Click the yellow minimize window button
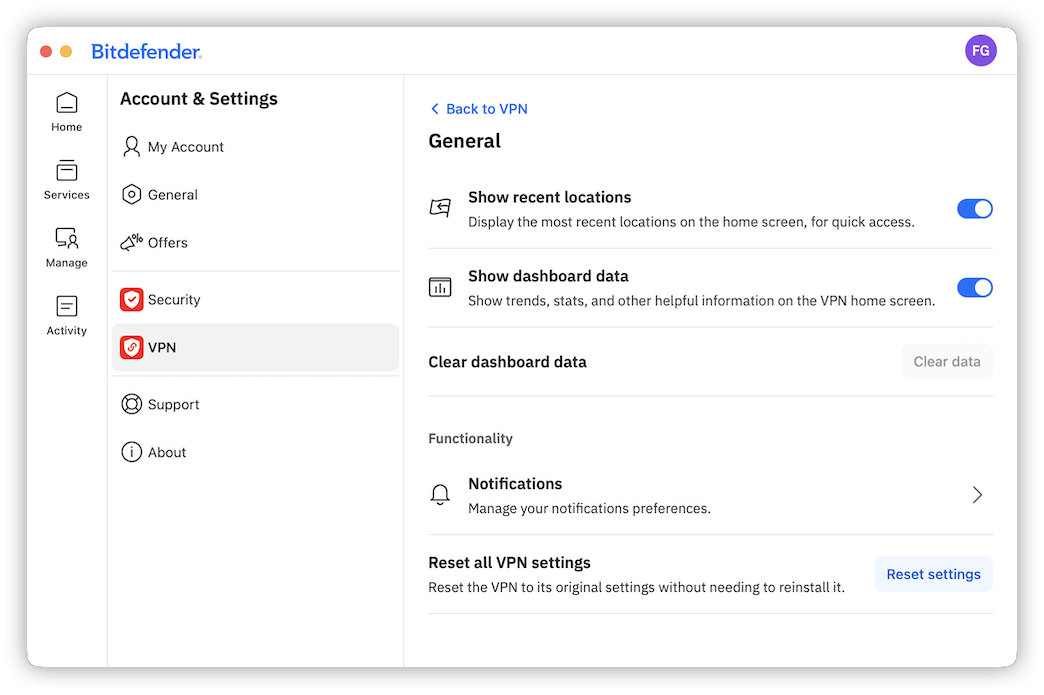 66,51
